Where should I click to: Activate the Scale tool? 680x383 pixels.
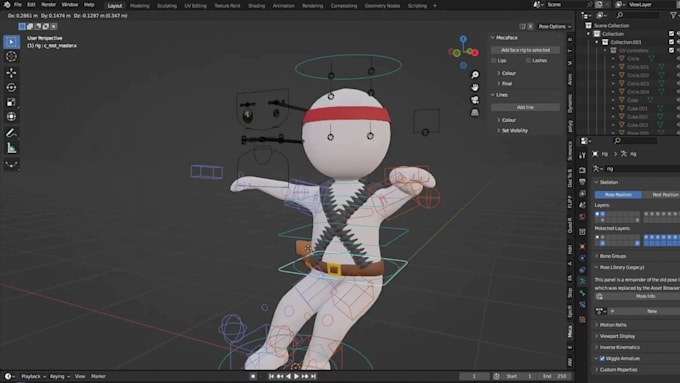[x=11, y=102]
